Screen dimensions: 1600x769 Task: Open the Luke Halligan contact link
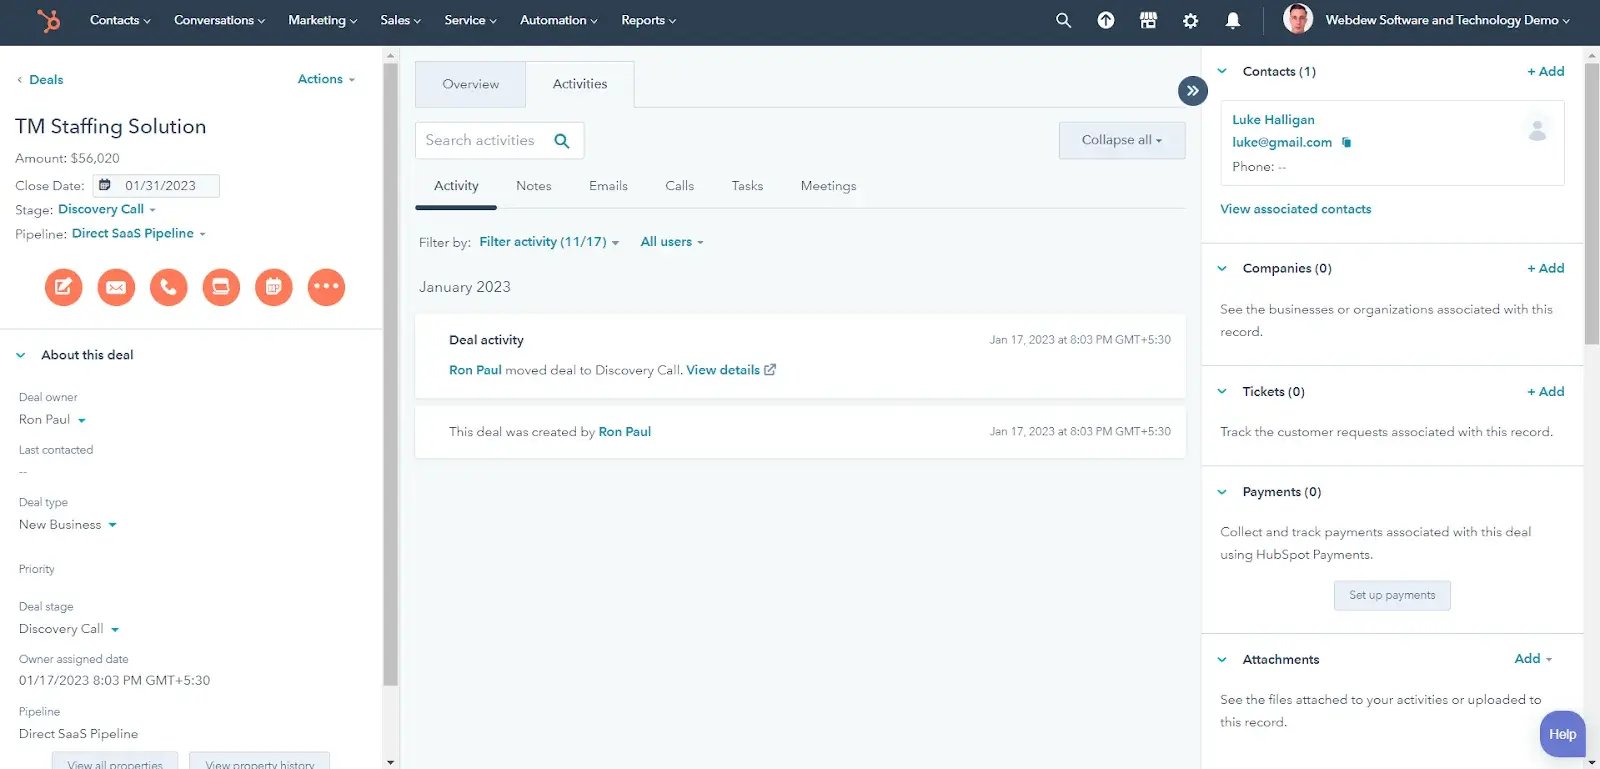(1273, 120)
